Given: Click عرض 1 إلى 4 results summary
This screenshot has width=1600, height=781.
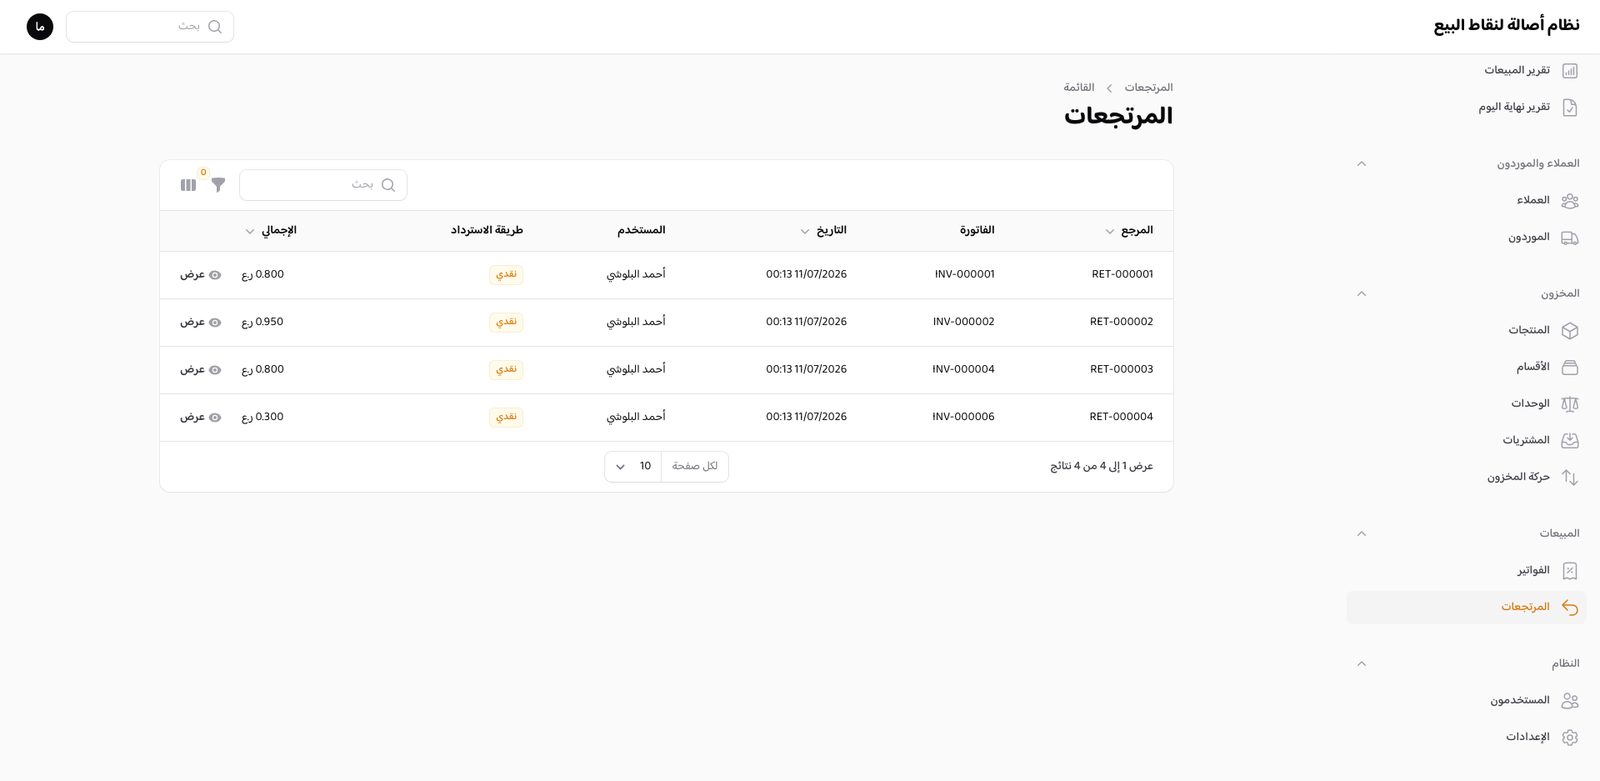Looking at the screenshot, I should pyautogui.click(x=1101, y=467).
